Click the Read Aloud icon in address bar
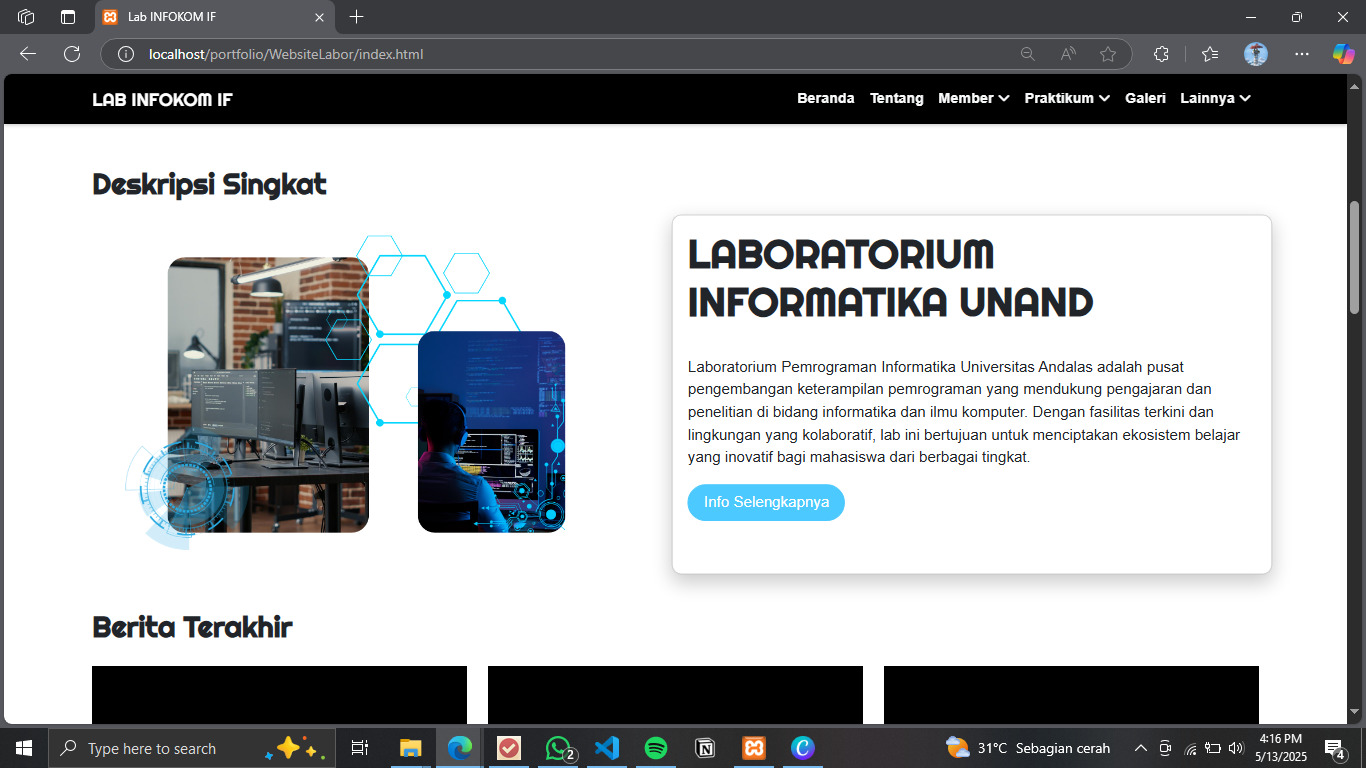This screenshot has width=1366, height=768. (x=1067, y=54)
